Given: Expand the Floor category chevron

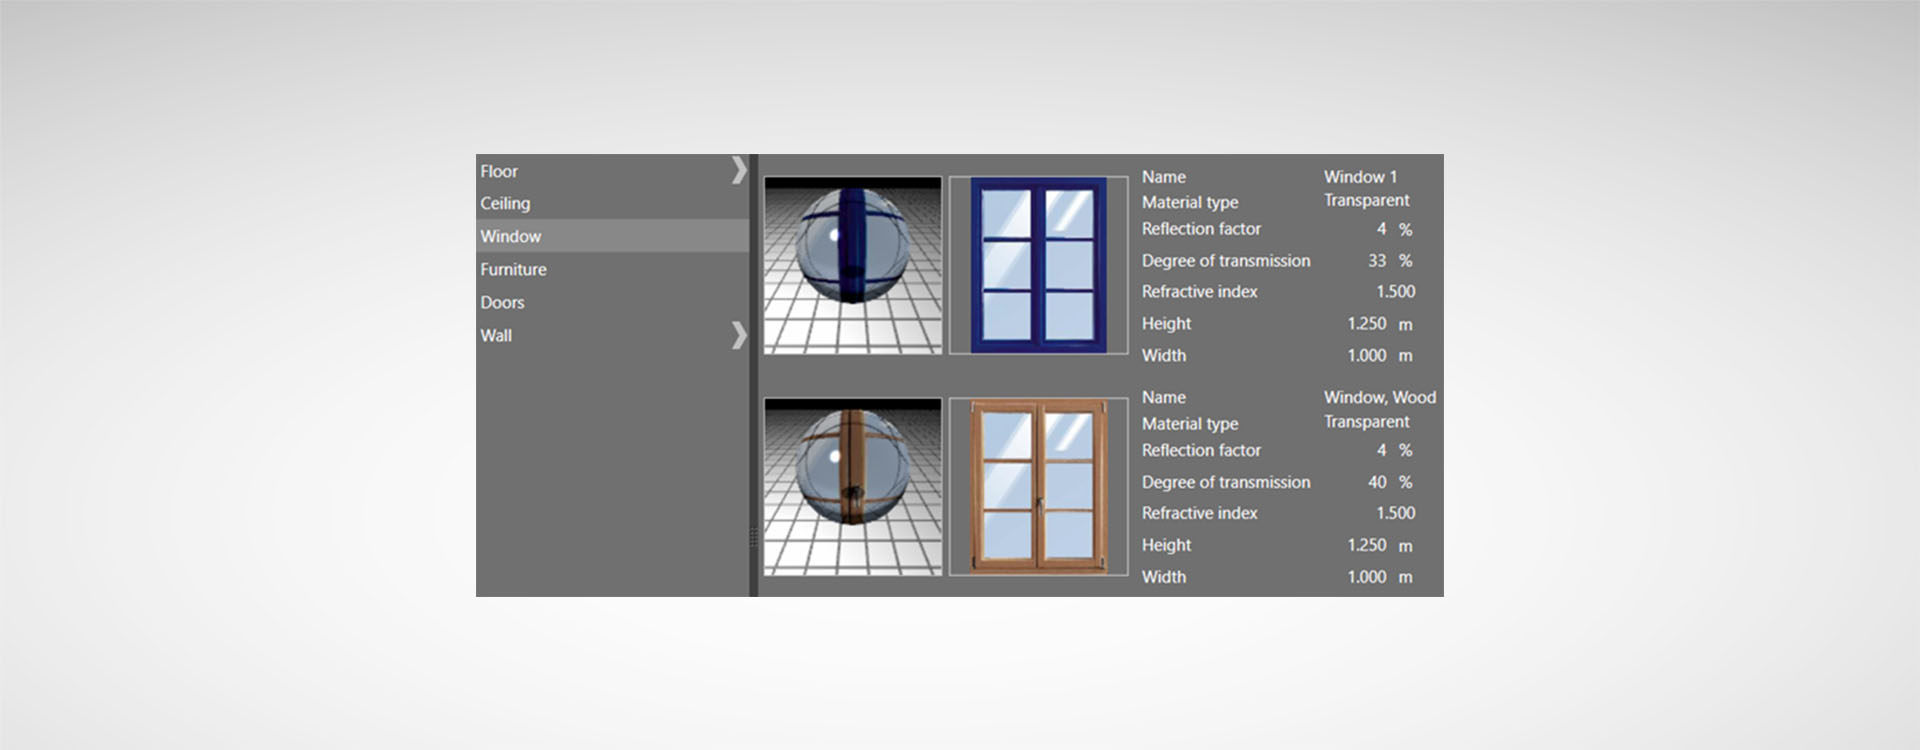Looking at the screenshot, I should tap(738, 170).
